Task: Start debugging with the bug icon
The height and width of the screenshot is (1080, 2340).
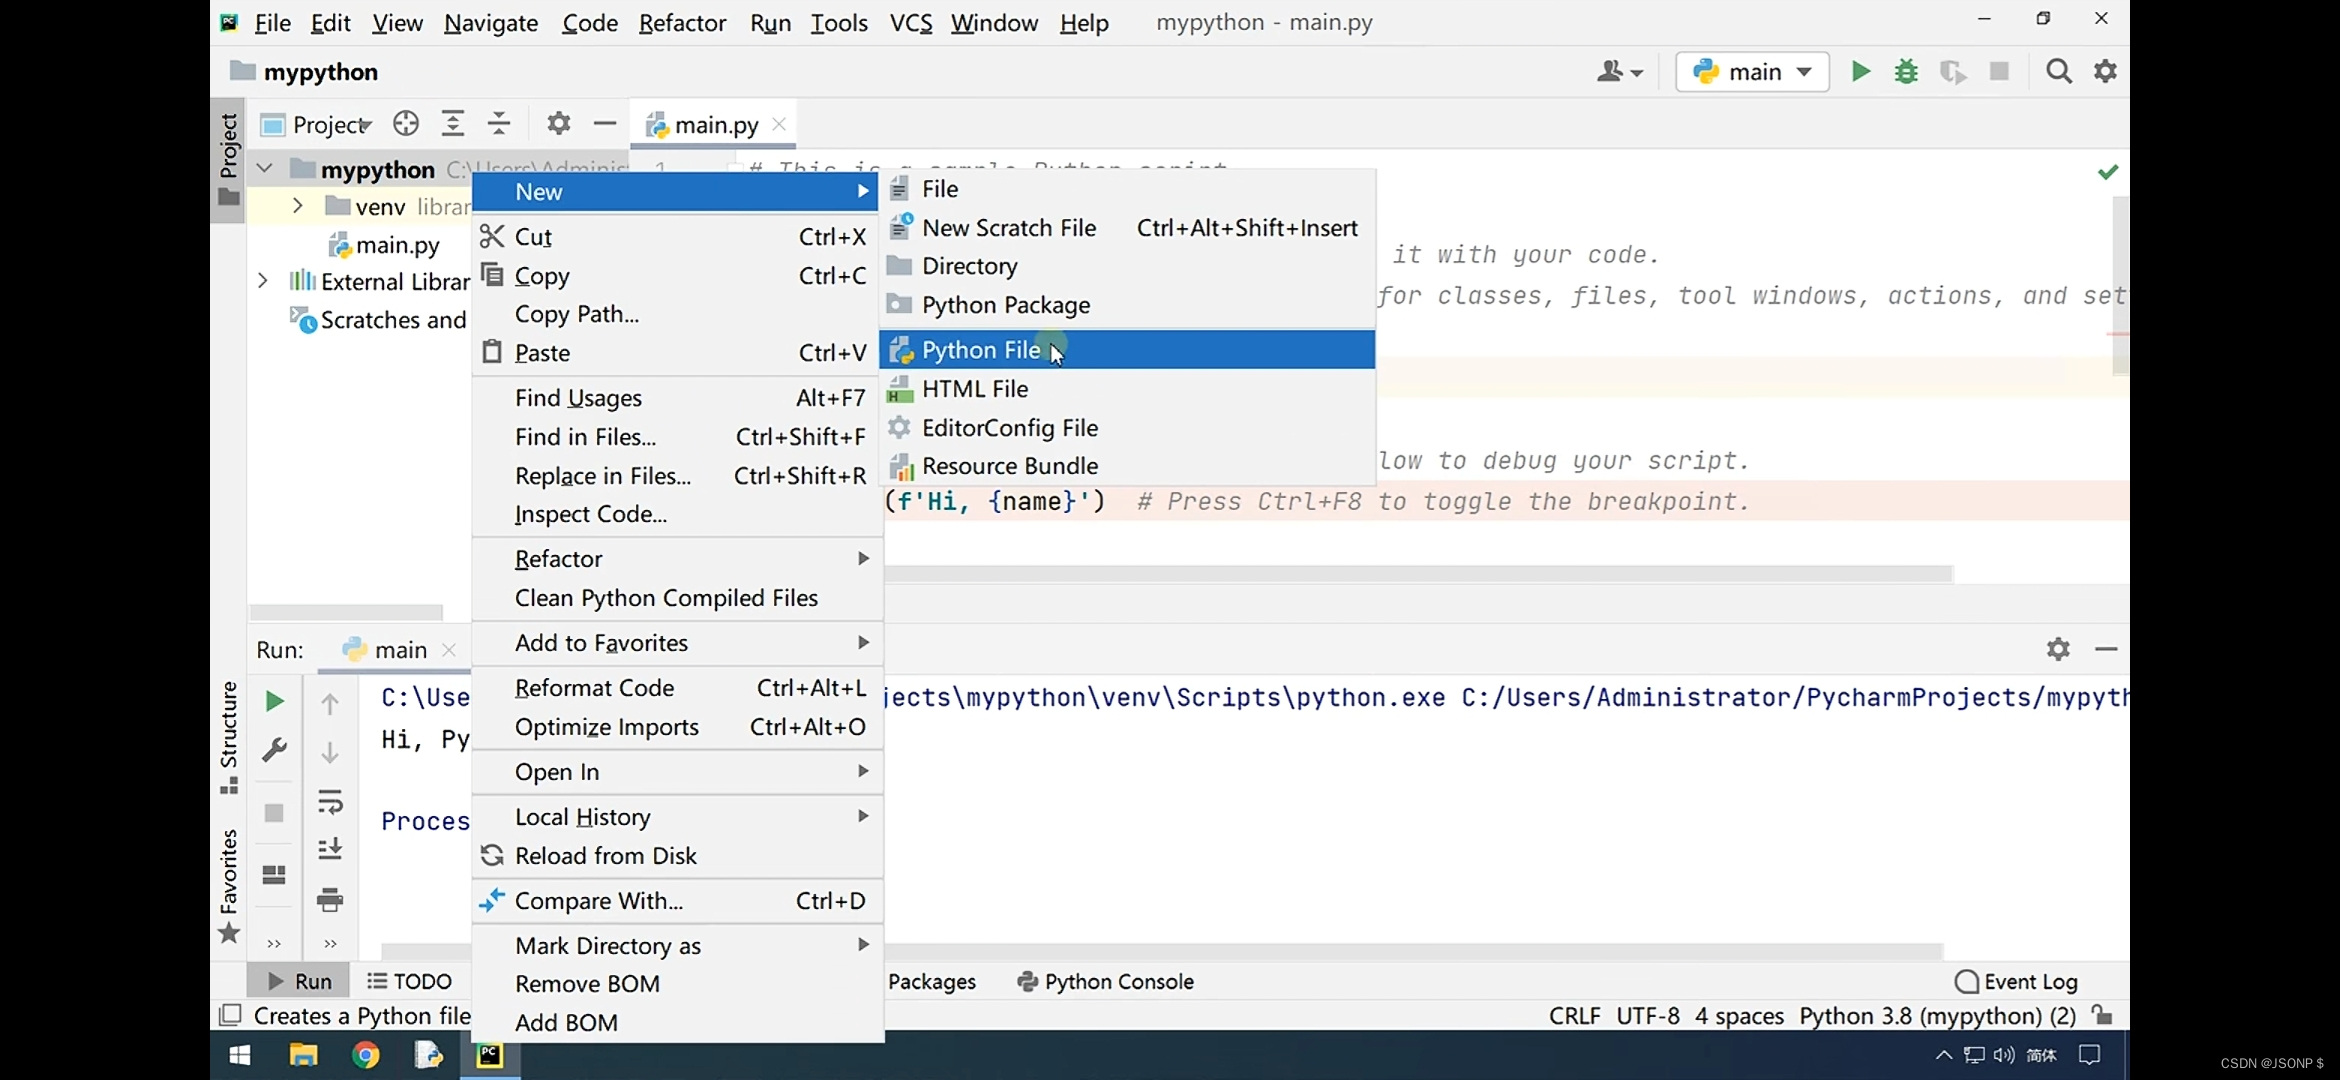Action: tap(1906, 72)
